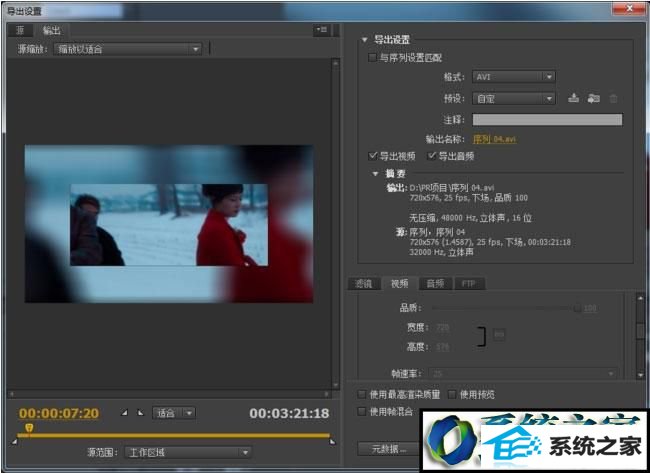Click the duration timecode 00:03:21:18
The height and width of the screenshot is (473, 650).
(x=289, y=413)
